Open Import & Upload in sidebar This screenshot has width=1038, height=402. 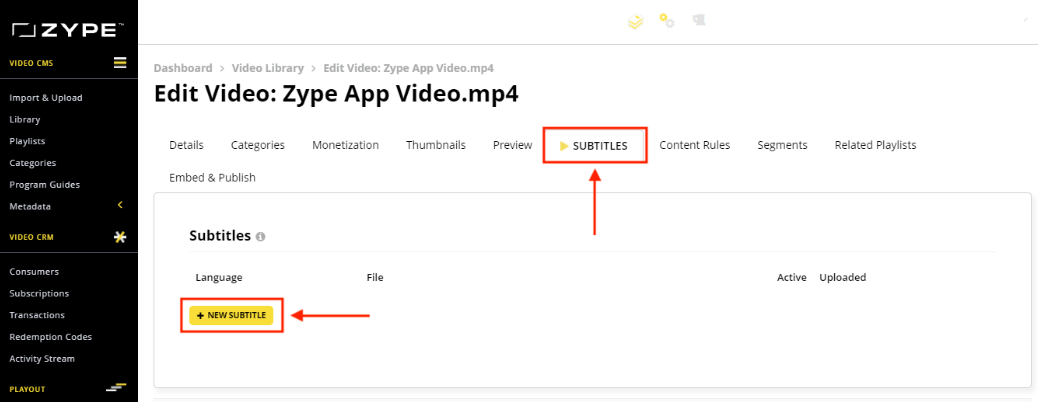coord(46,98)
